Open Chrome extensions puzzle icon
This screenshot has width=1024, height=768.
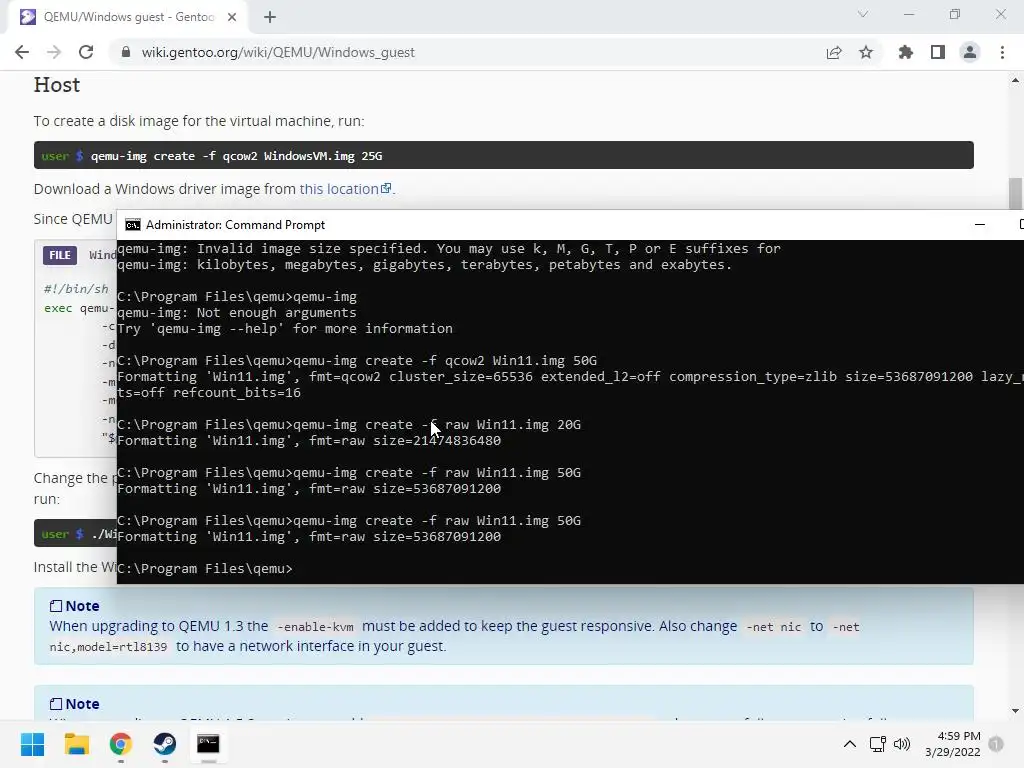click(x=906, y=52)
